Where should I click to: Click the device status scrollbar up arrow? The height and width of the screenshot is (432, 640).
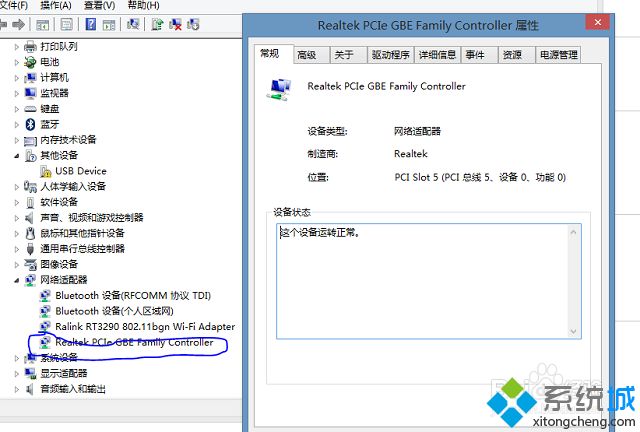573,233
